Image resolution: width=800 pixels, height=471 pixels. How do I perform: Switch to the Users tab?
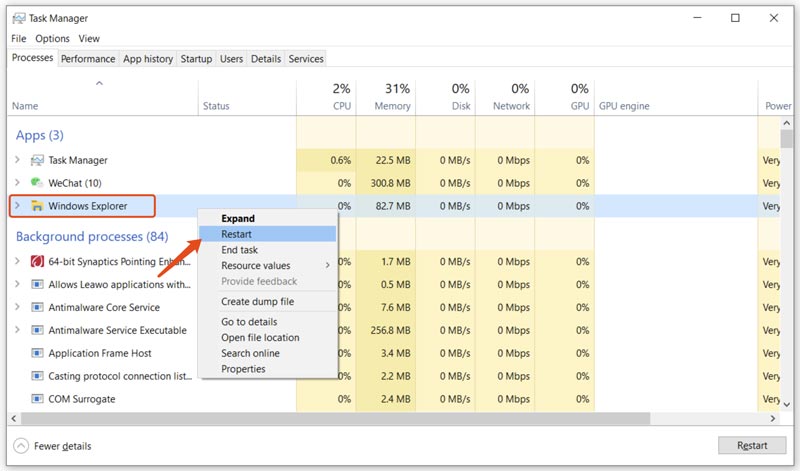pyautogui.click(x=231, y=59)
